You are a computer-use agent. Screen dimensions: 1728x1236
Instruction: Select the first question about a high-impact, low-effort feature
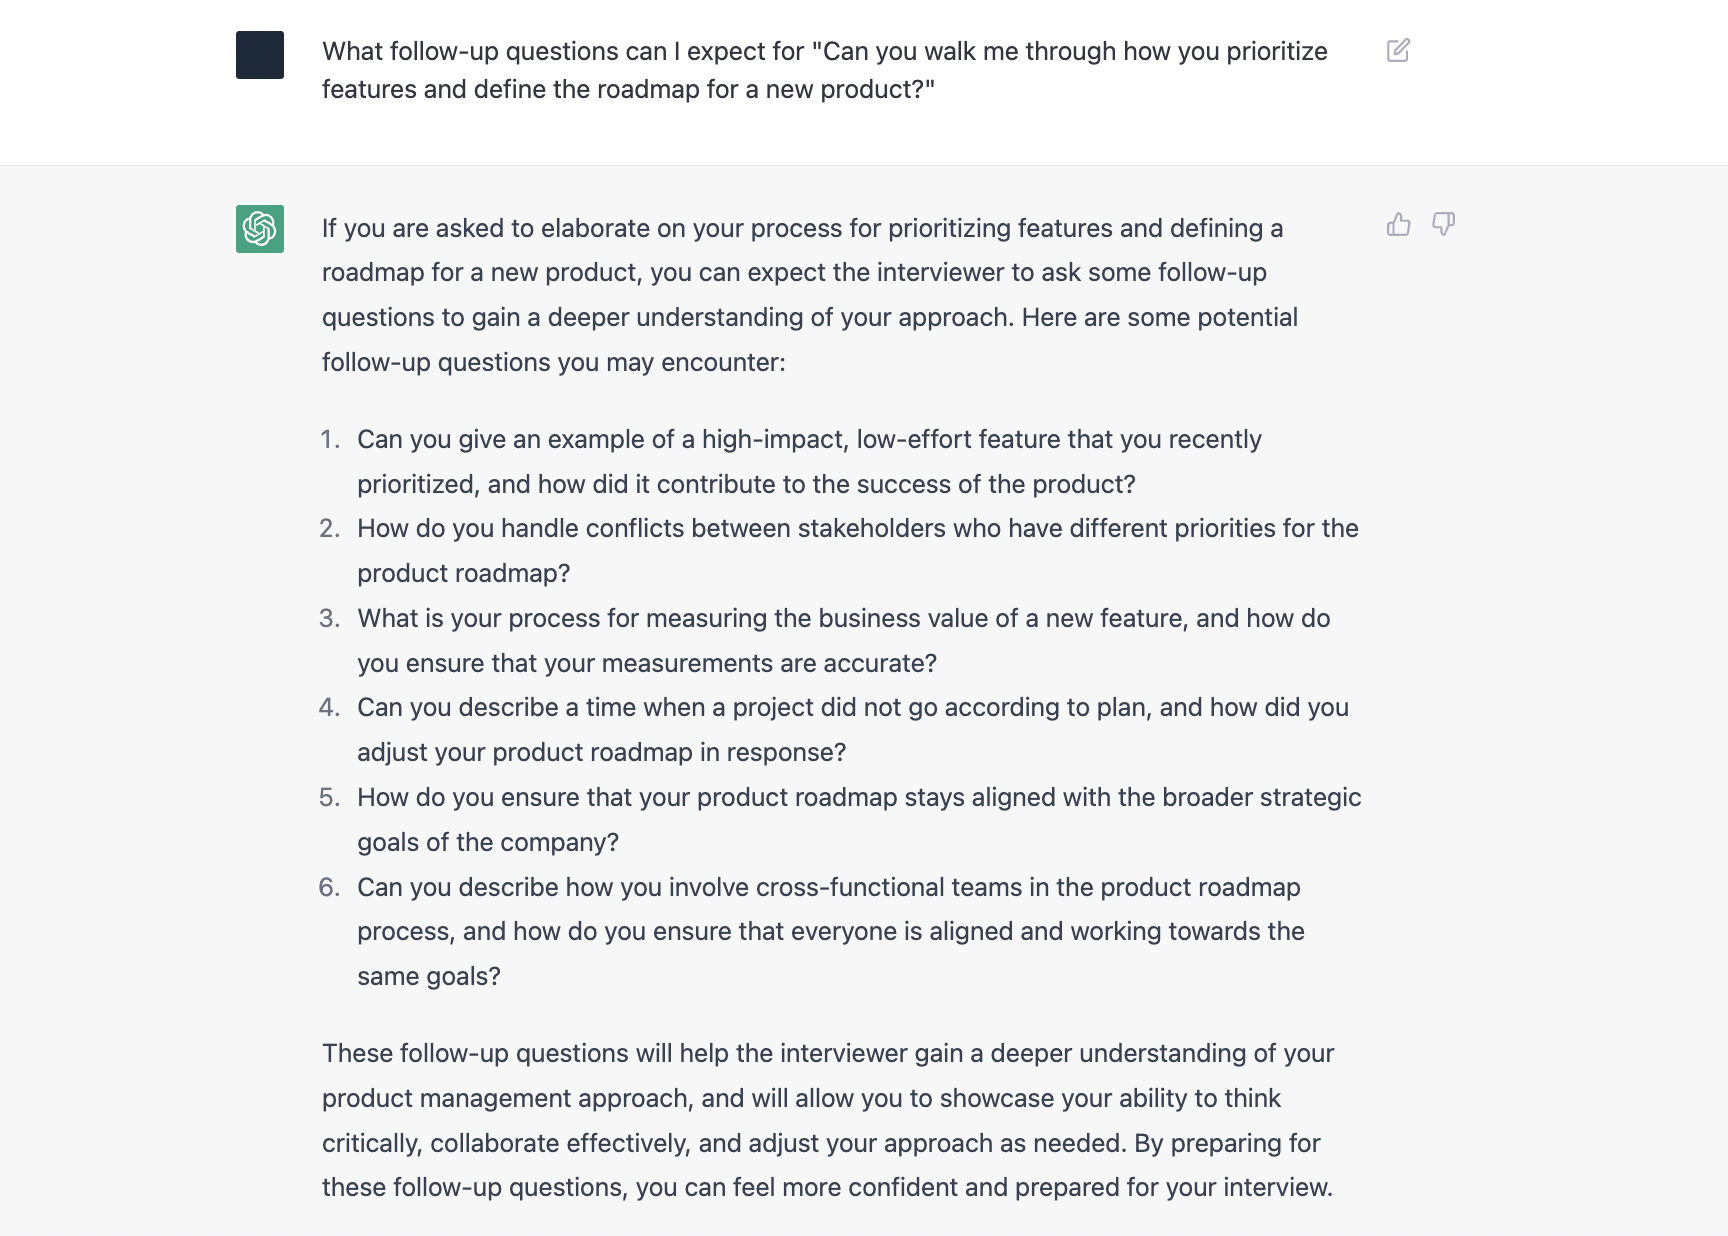[x=809, y=461]
